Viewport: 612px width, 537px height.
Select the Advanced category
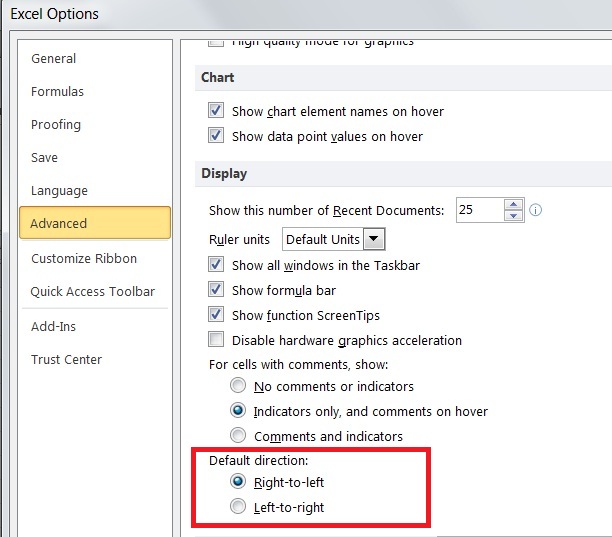coord(95,223)
